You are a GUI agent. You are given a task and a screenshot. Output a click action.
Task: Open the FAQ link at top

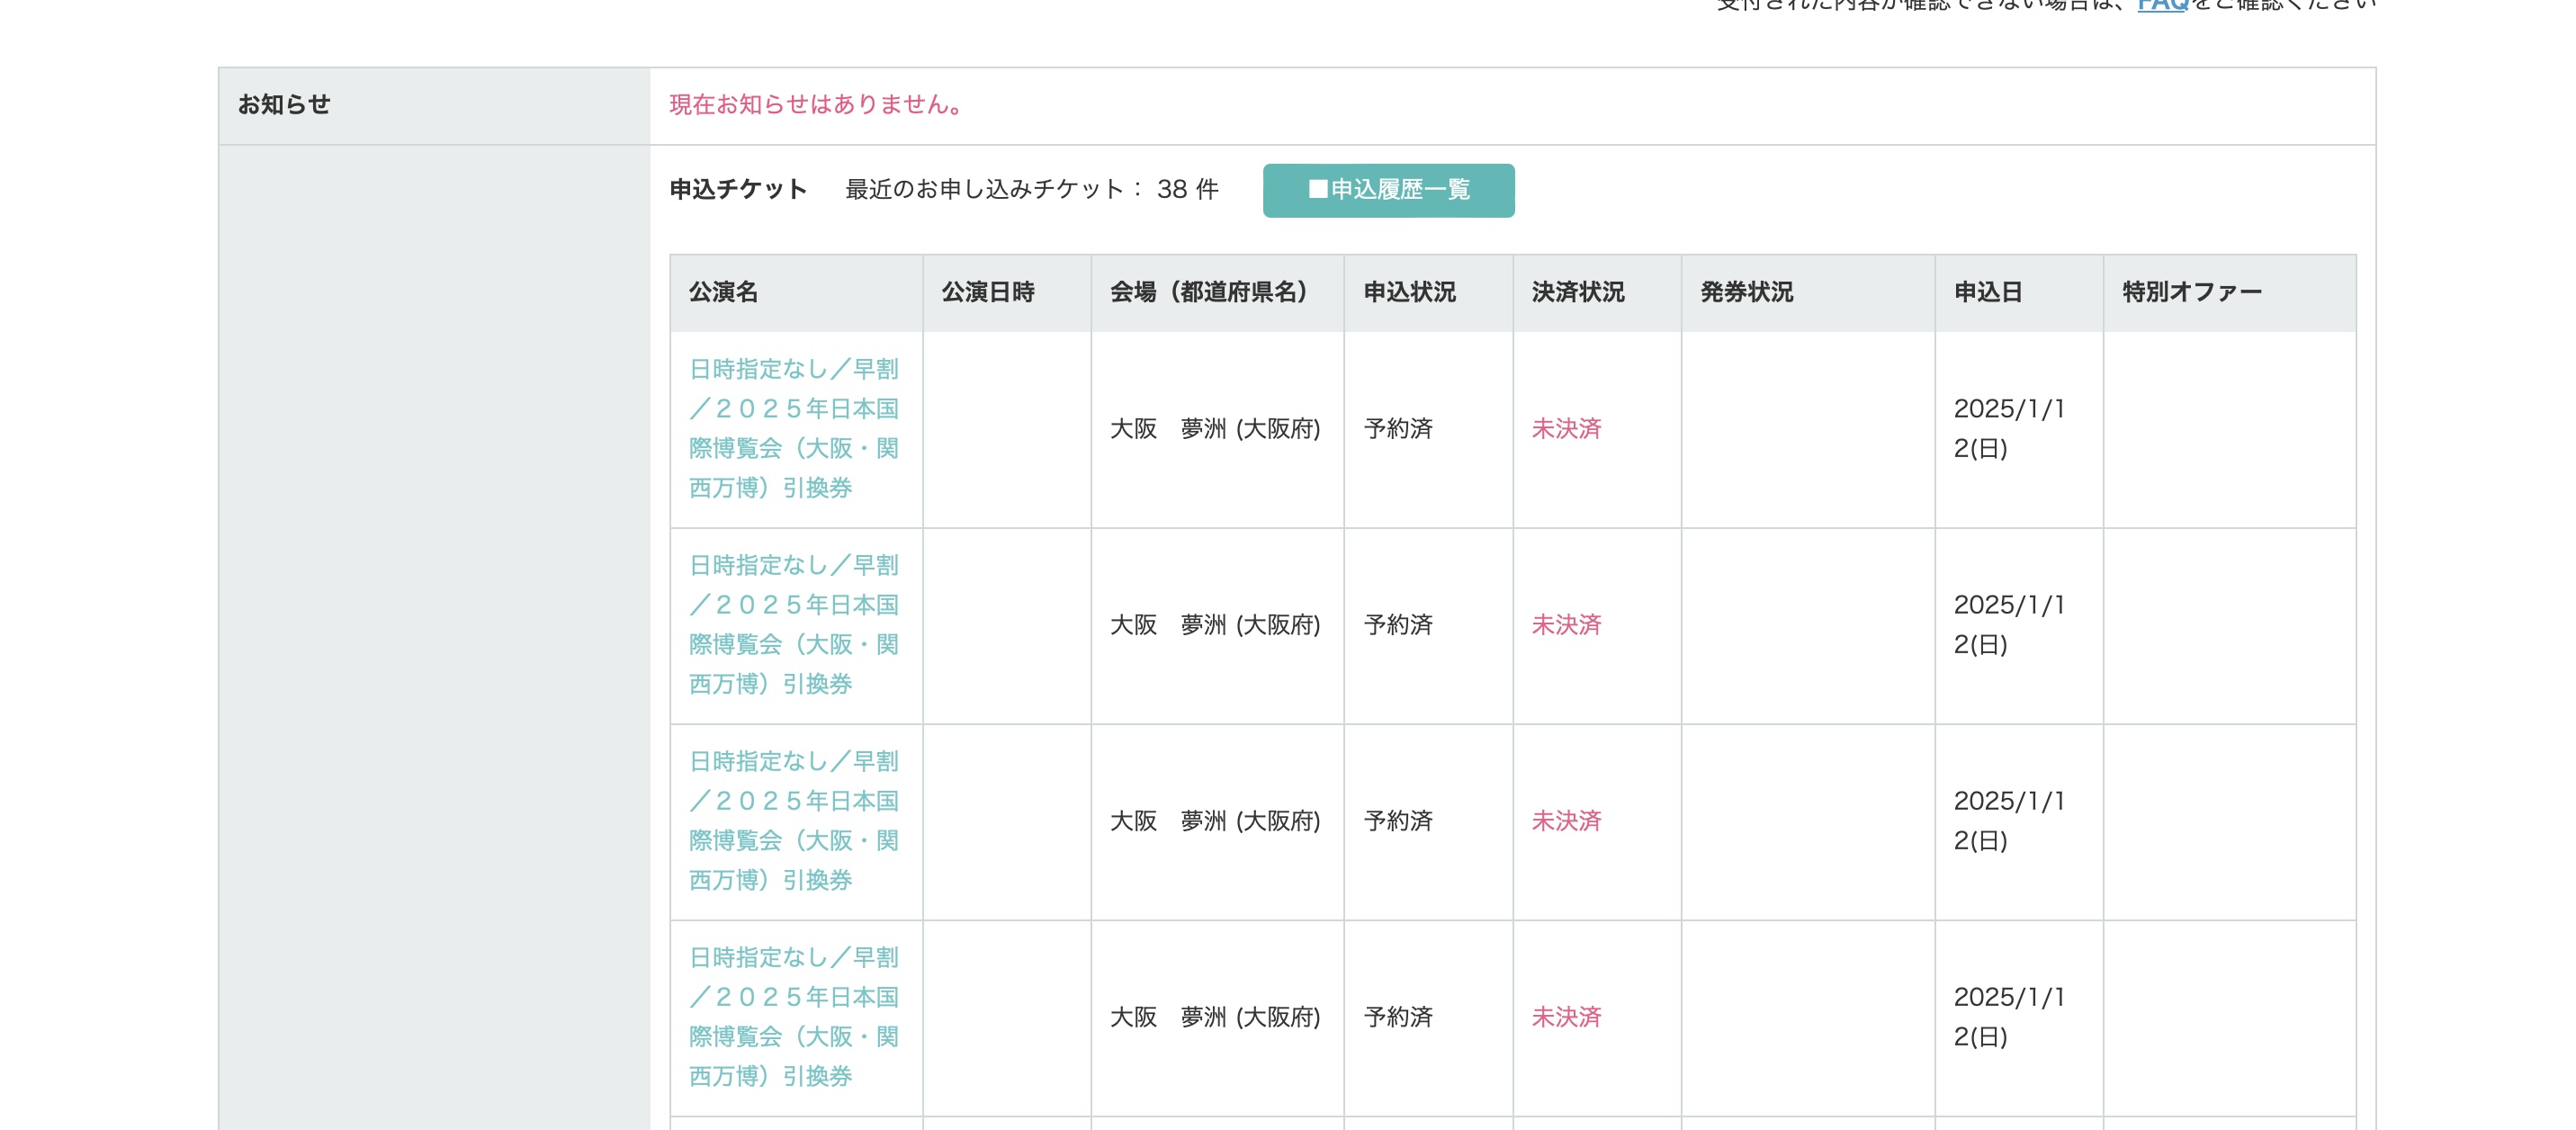point(2162,5)
